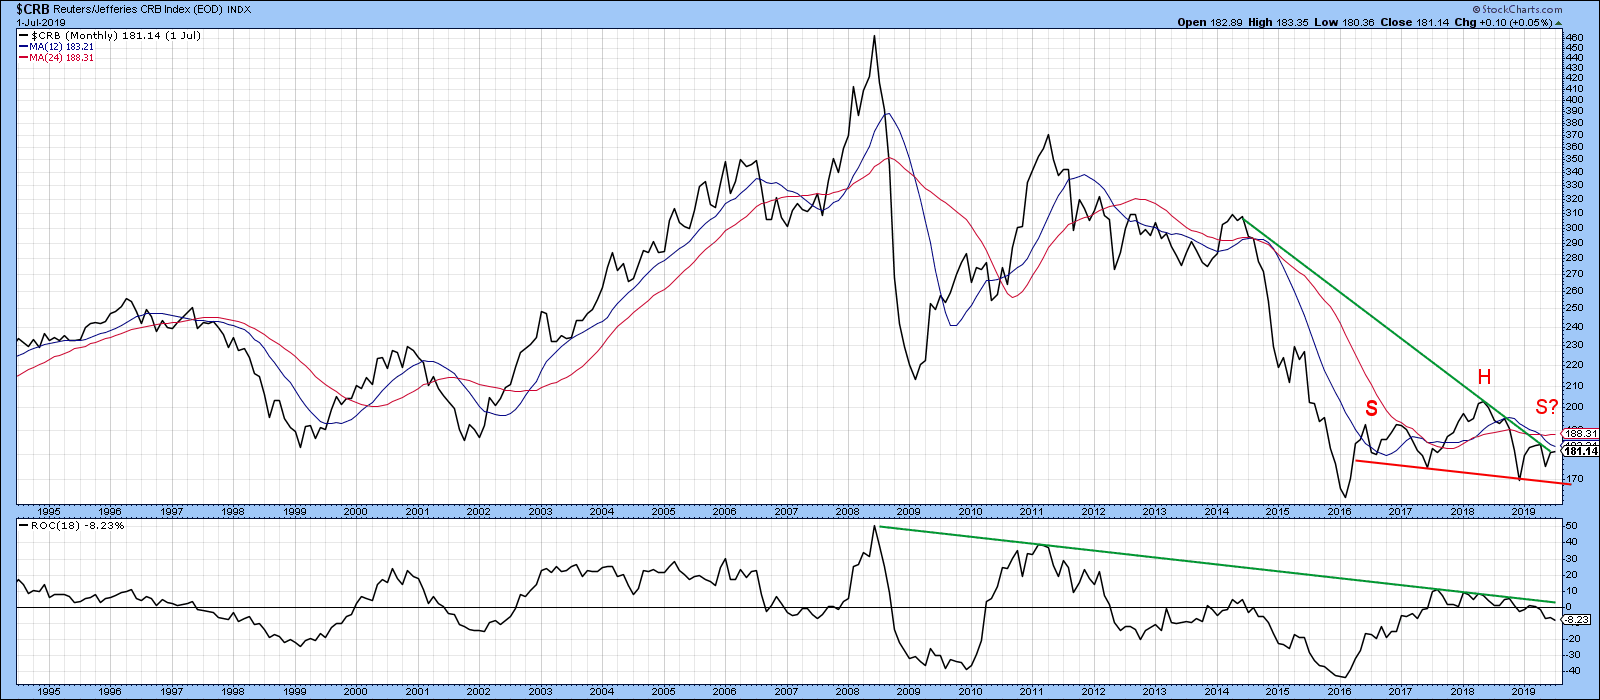This screenshot has width=1600, height=700.
Task: Click the red 'S' left shoulder annotation
Action: click(x=1371, y=408)
